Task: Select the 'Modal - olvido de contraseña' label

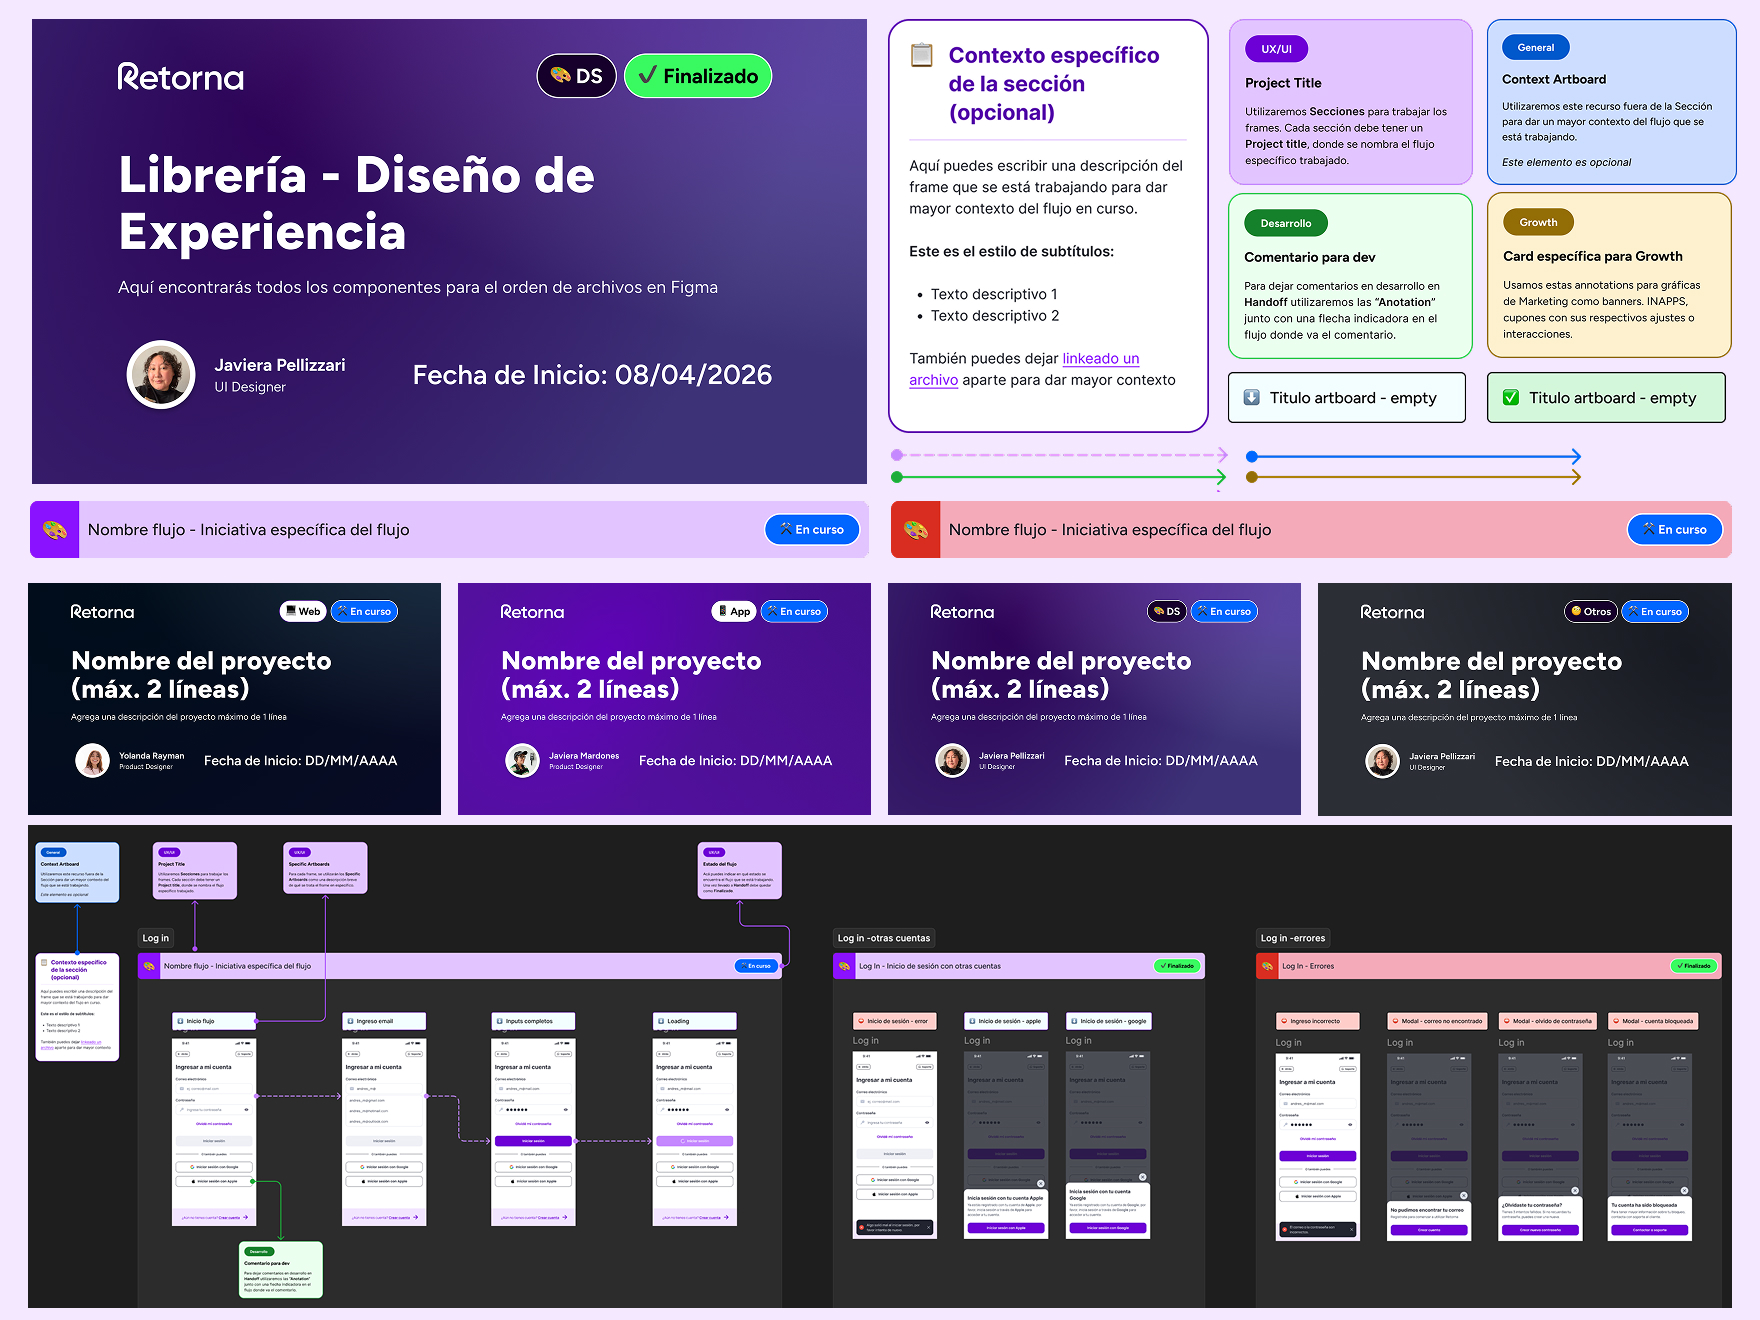Action: [1548, 1021]
